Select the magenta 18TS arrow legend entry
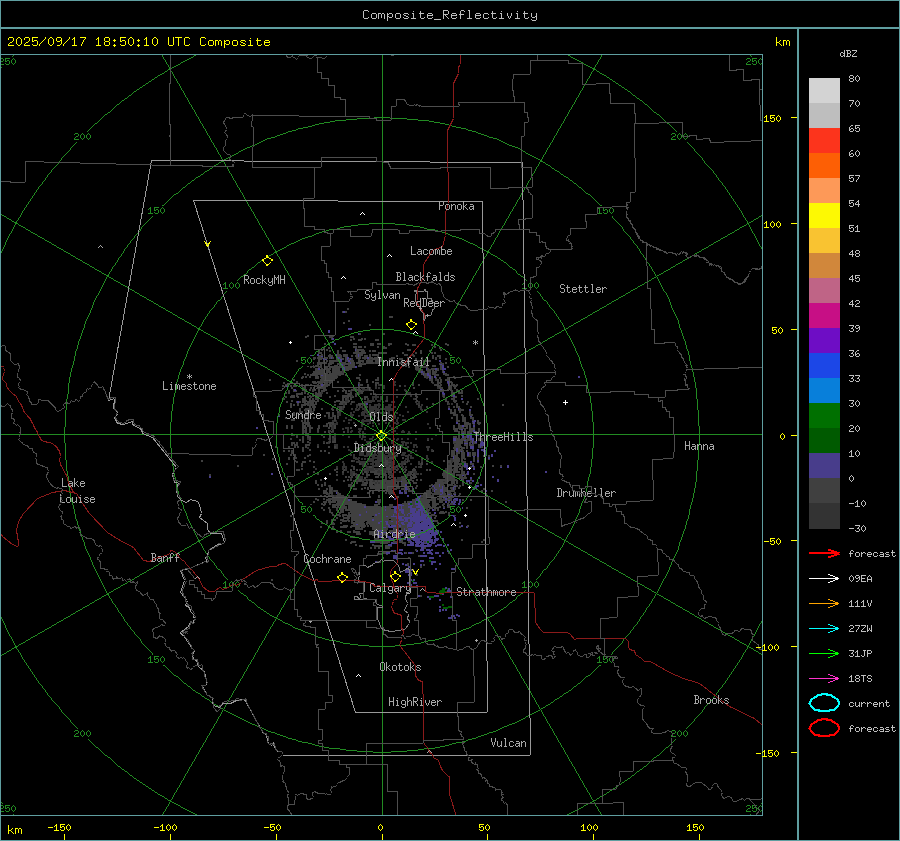900x841 pixels. tap(824, 678)
